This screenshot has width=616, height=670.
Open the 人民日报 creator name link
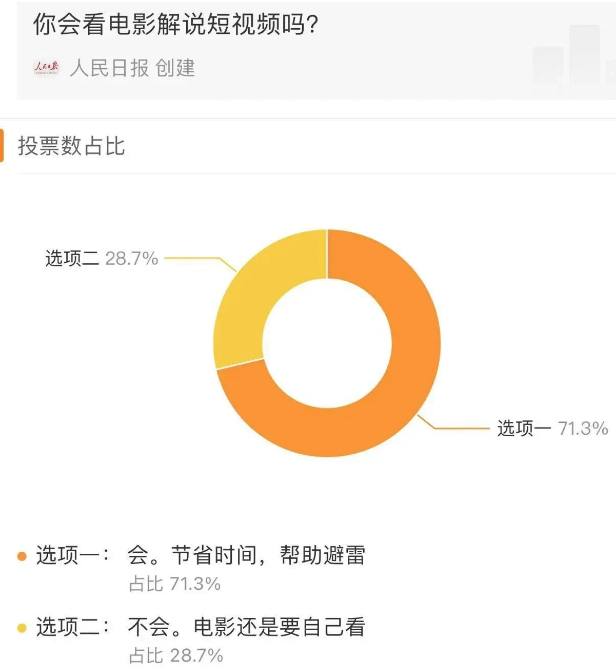tap(109, 68)
